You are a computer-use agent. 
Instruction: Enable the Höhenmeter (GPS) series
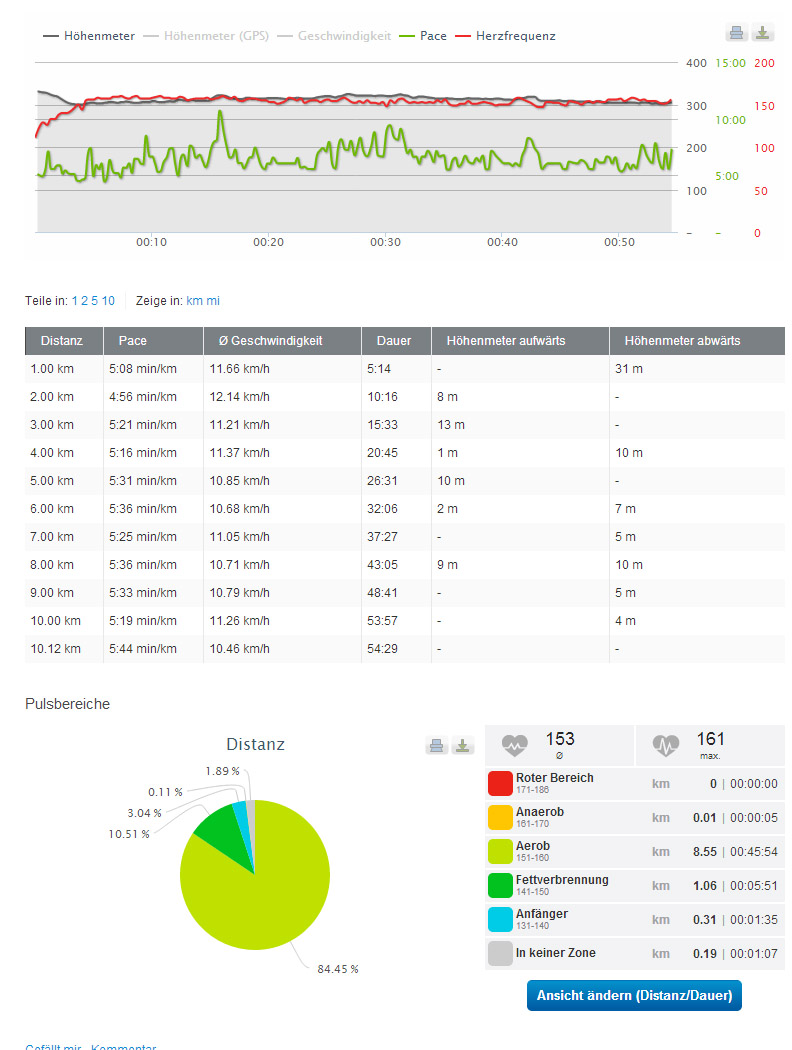click(211, 36)
